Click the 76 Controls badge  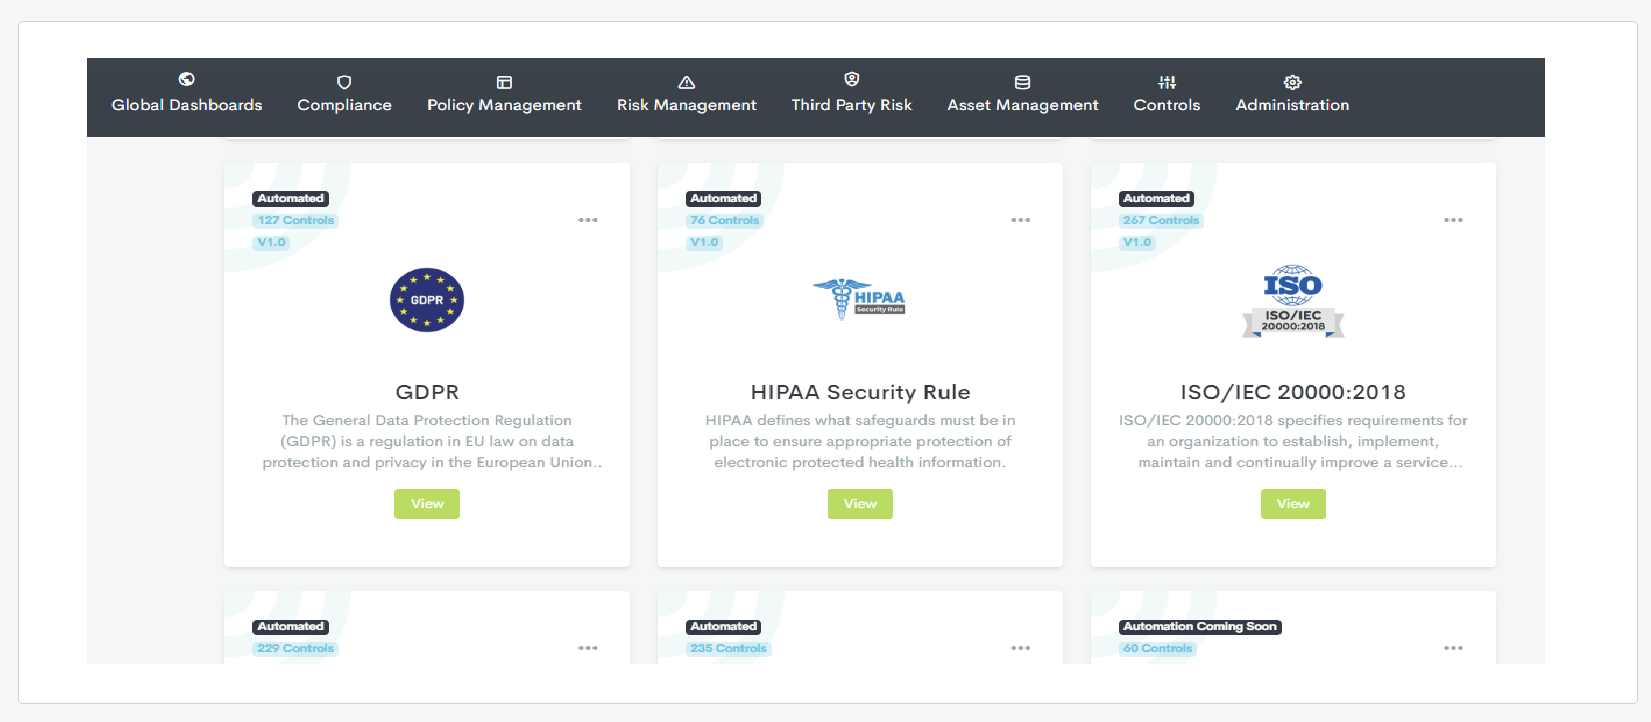[725, 221]
